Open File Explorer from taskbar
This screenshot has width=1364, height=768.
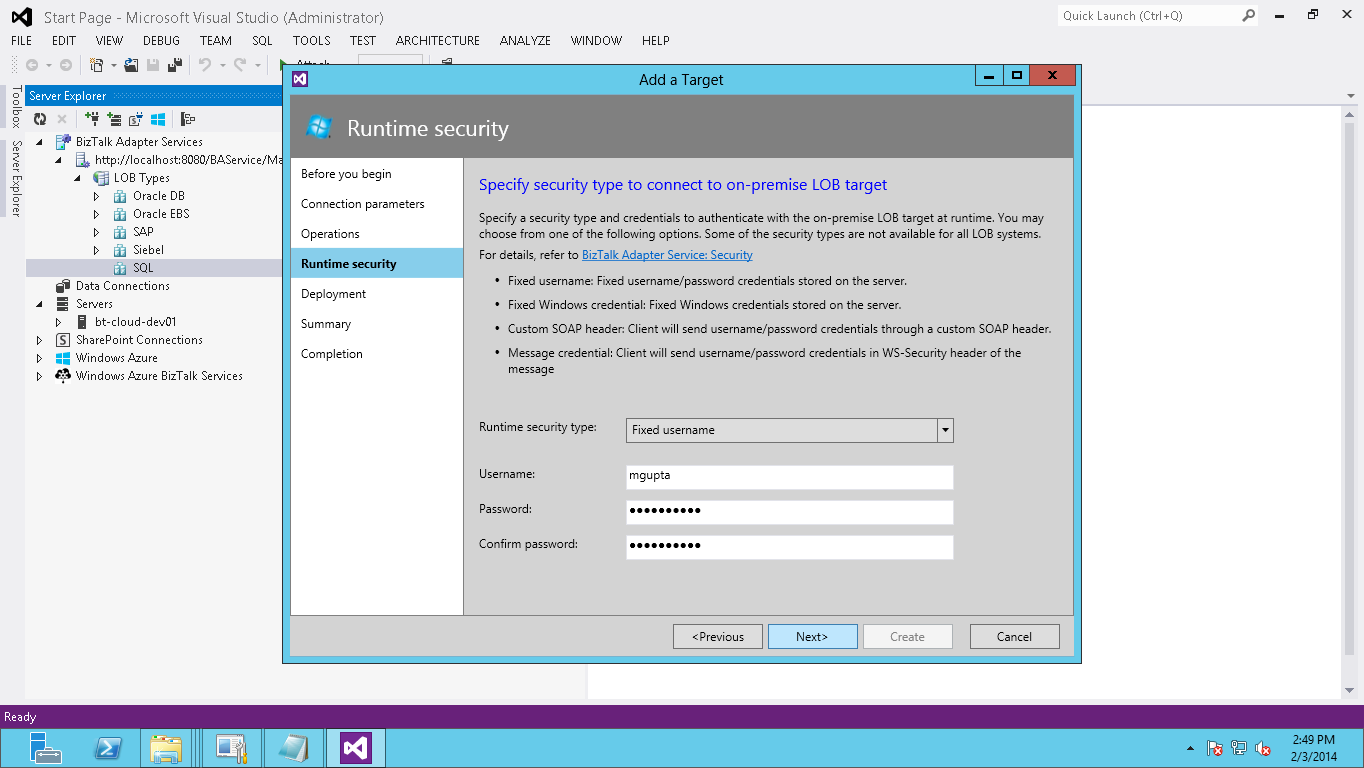point(166,748)
